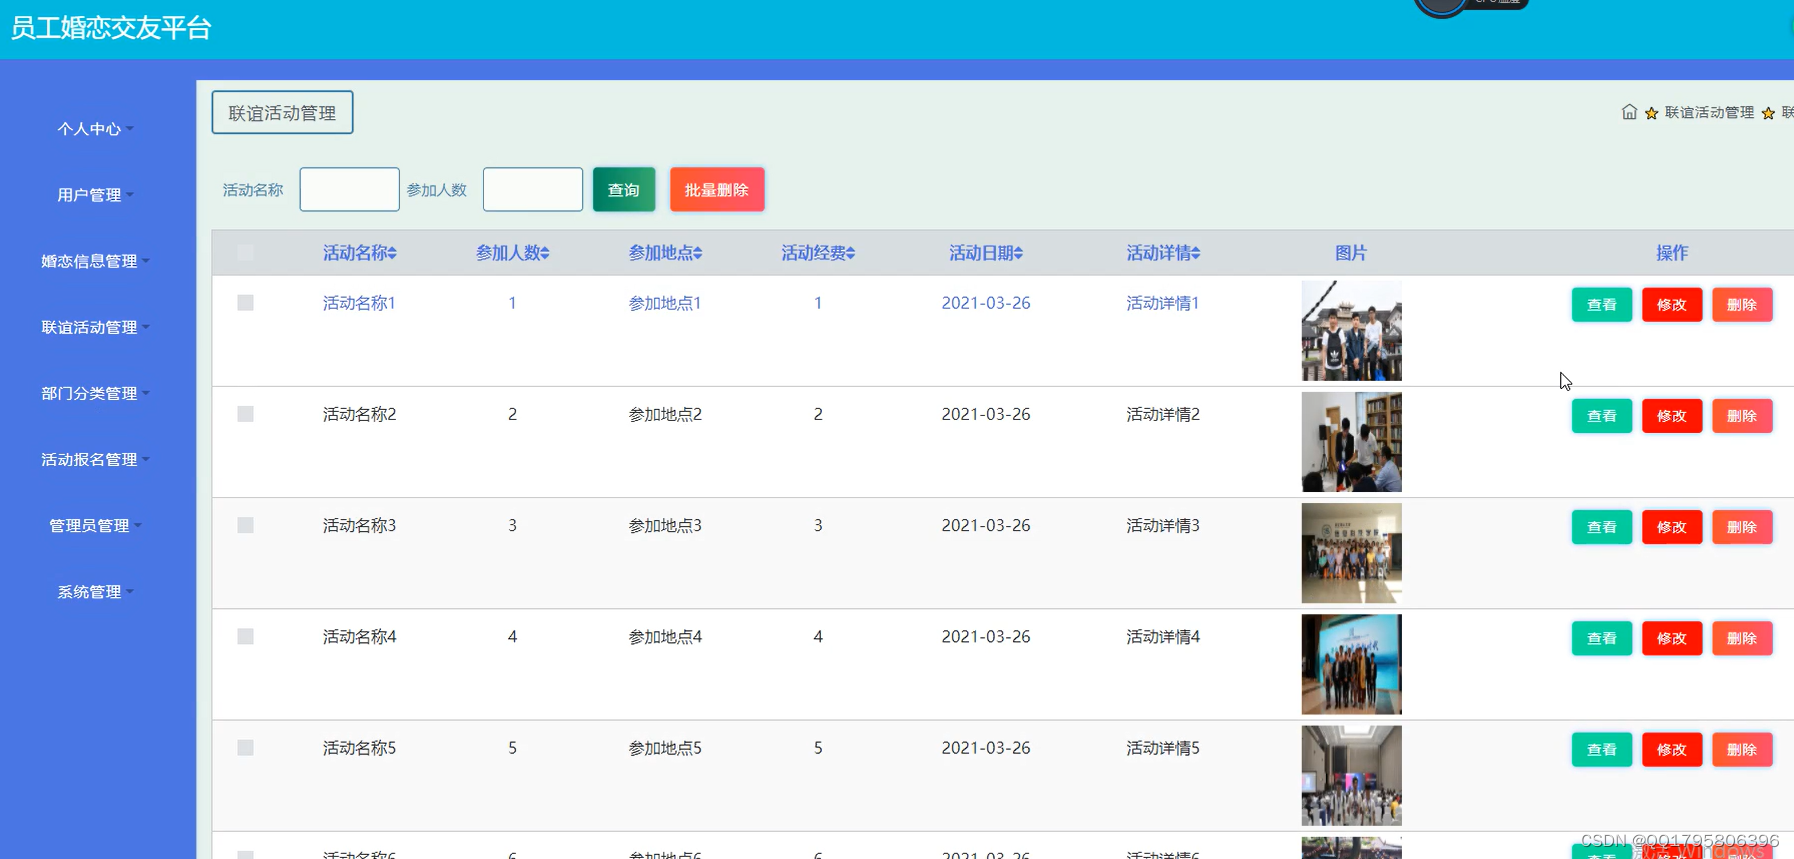The height and width of the screenshot is (859, 1794).
Task: Click the 活动详情1 cell
Action: [1163, 303]
